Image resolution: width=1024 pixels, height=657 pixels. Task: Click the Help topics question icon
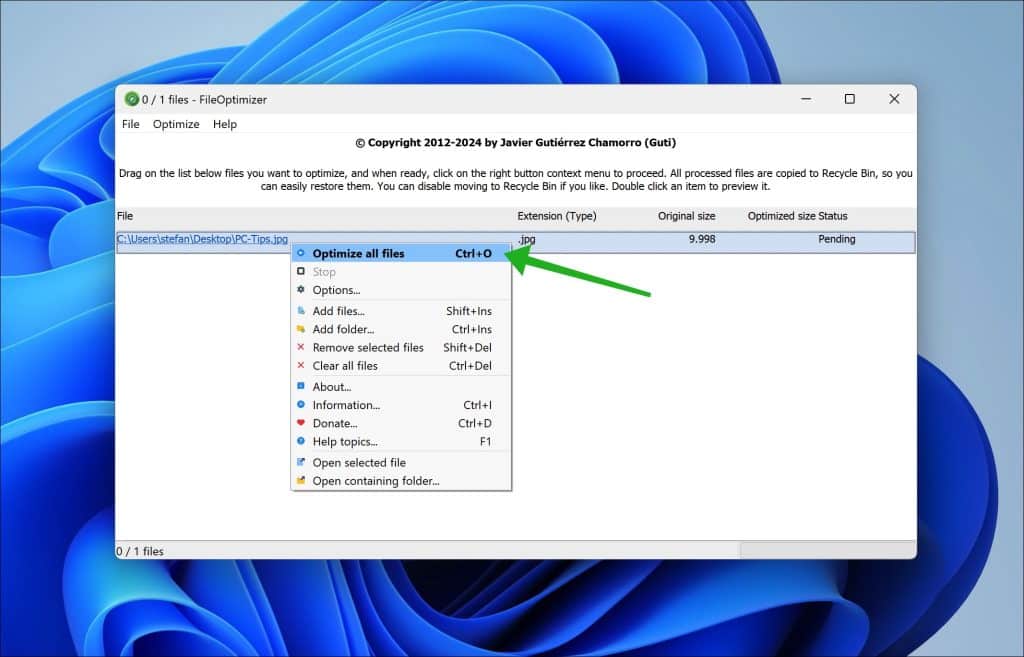[x=300, y=441]
